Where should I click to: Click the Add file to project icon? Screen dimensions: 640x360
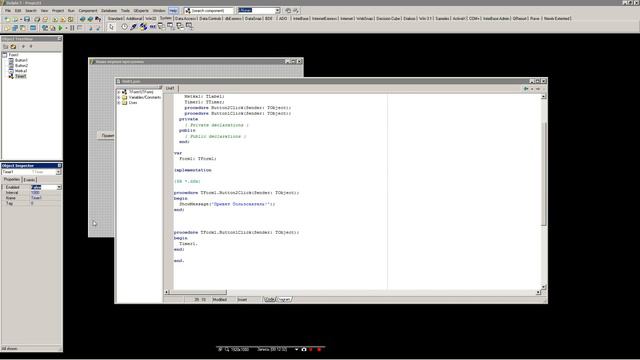point(55,19)
